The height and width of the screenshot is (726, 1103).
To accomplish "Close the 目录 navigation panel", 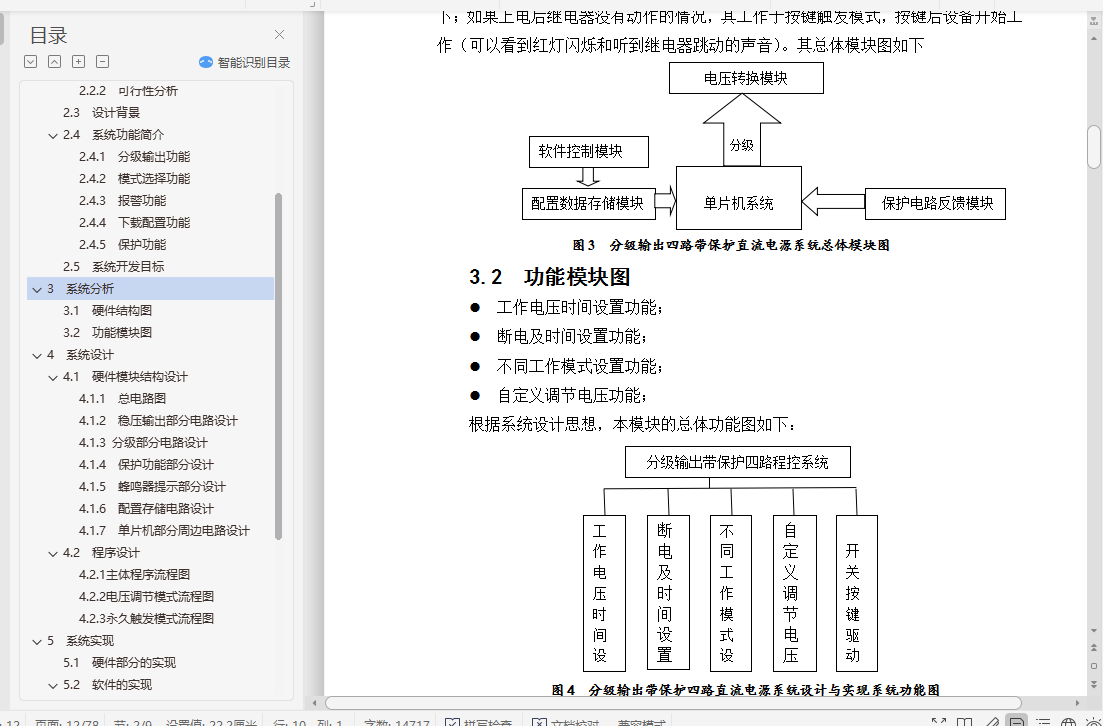I will [279, 34].
